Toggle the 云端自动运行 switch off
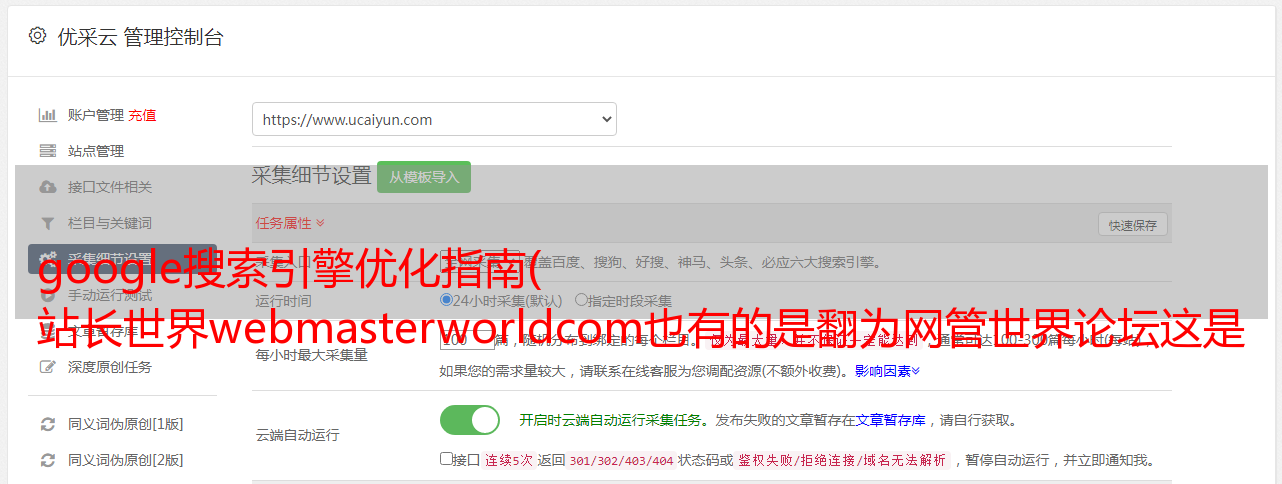The width and height of the screenshot is (1282, 484). pos(470,420)
